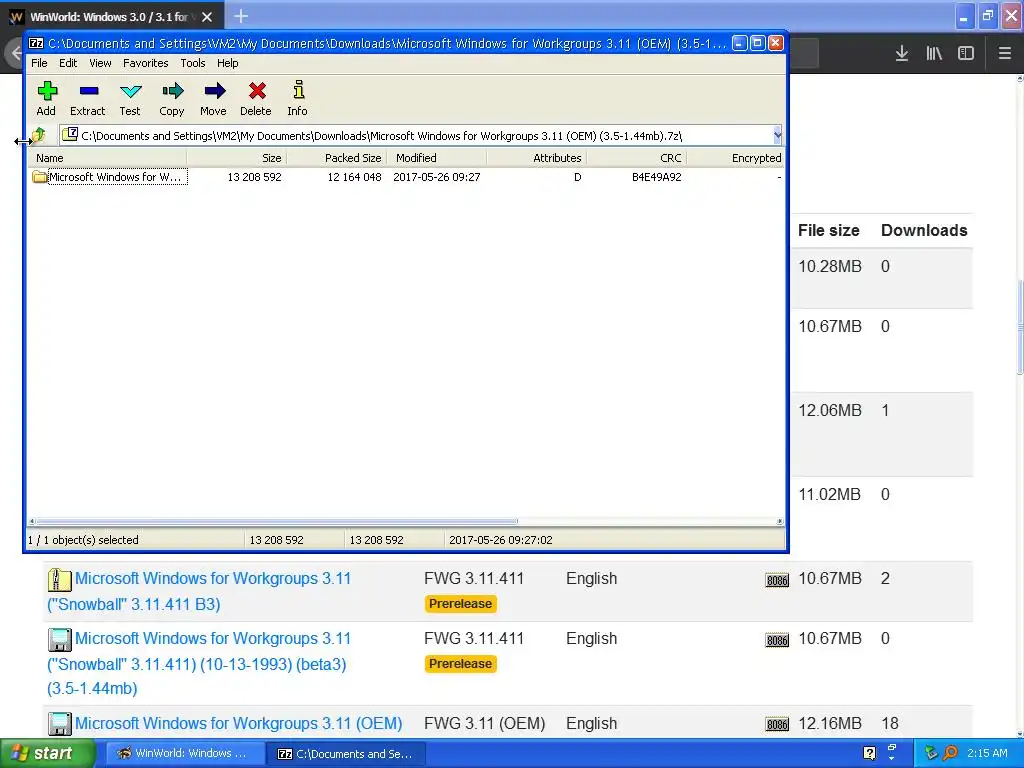
Task: Click the safely remove hardware tray icon
Action: click(x=931, y=753)
